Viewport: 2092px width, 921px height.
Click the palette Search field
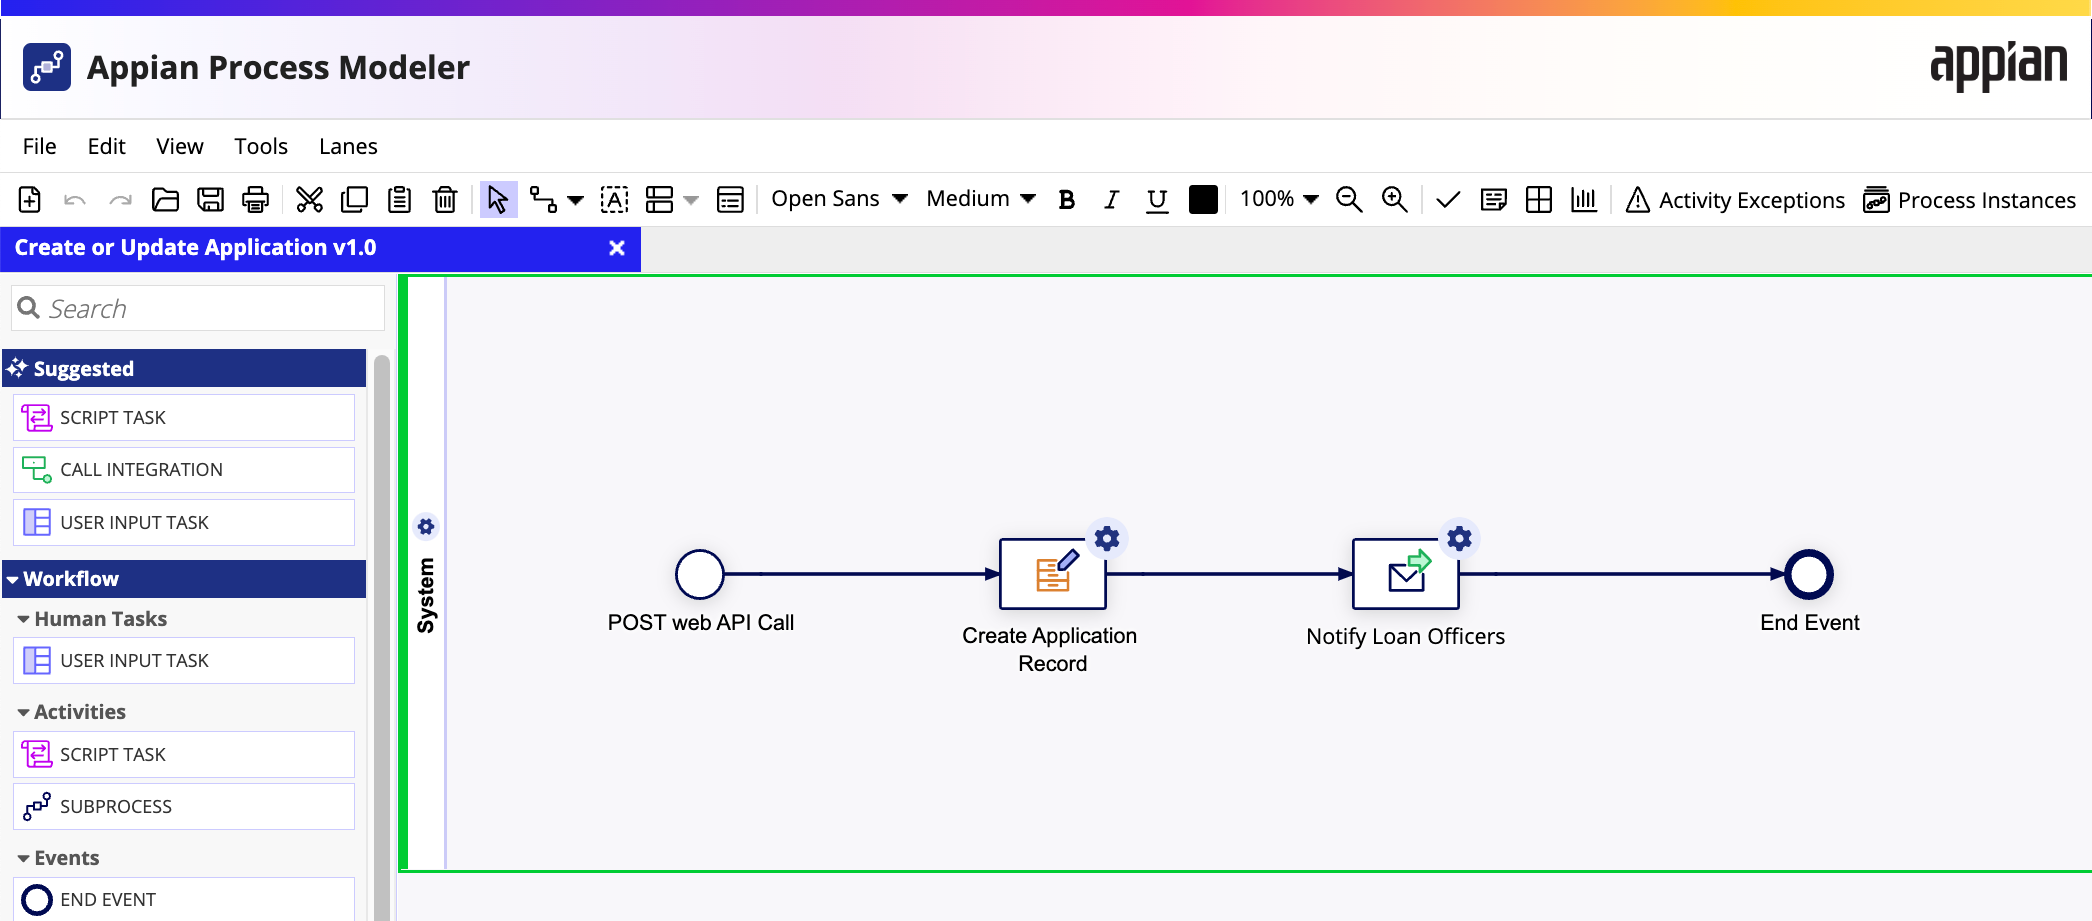click(198, 308)
